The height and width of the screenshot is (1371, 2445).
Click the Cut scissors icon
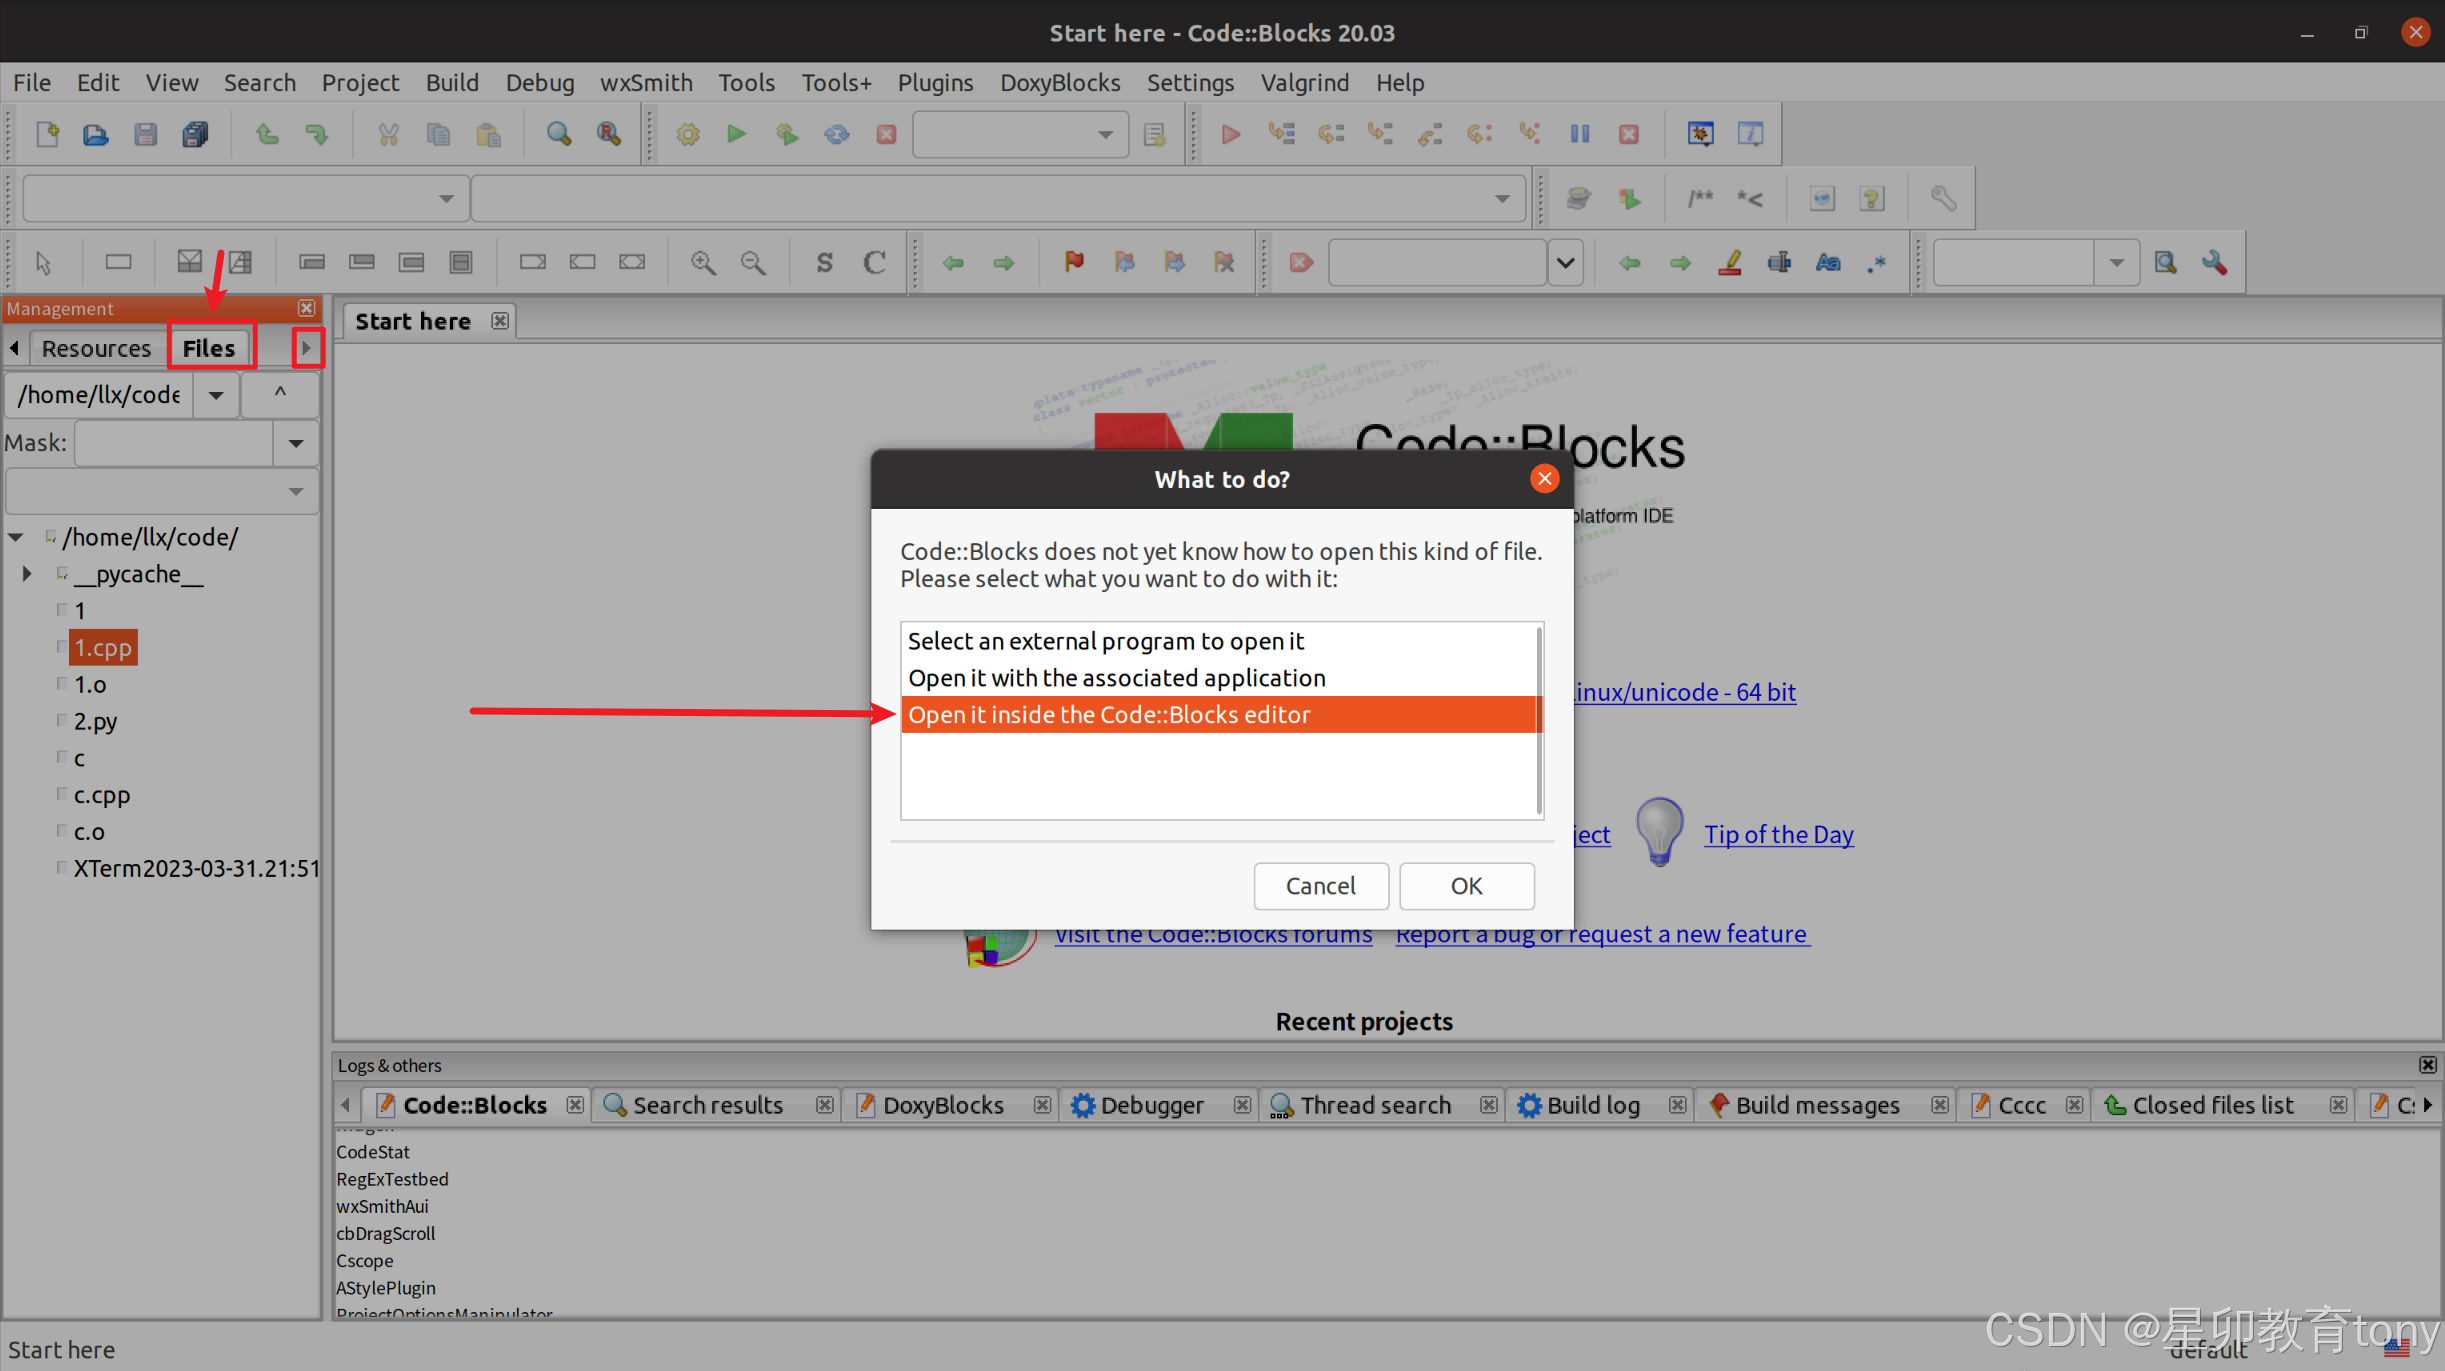388,134
